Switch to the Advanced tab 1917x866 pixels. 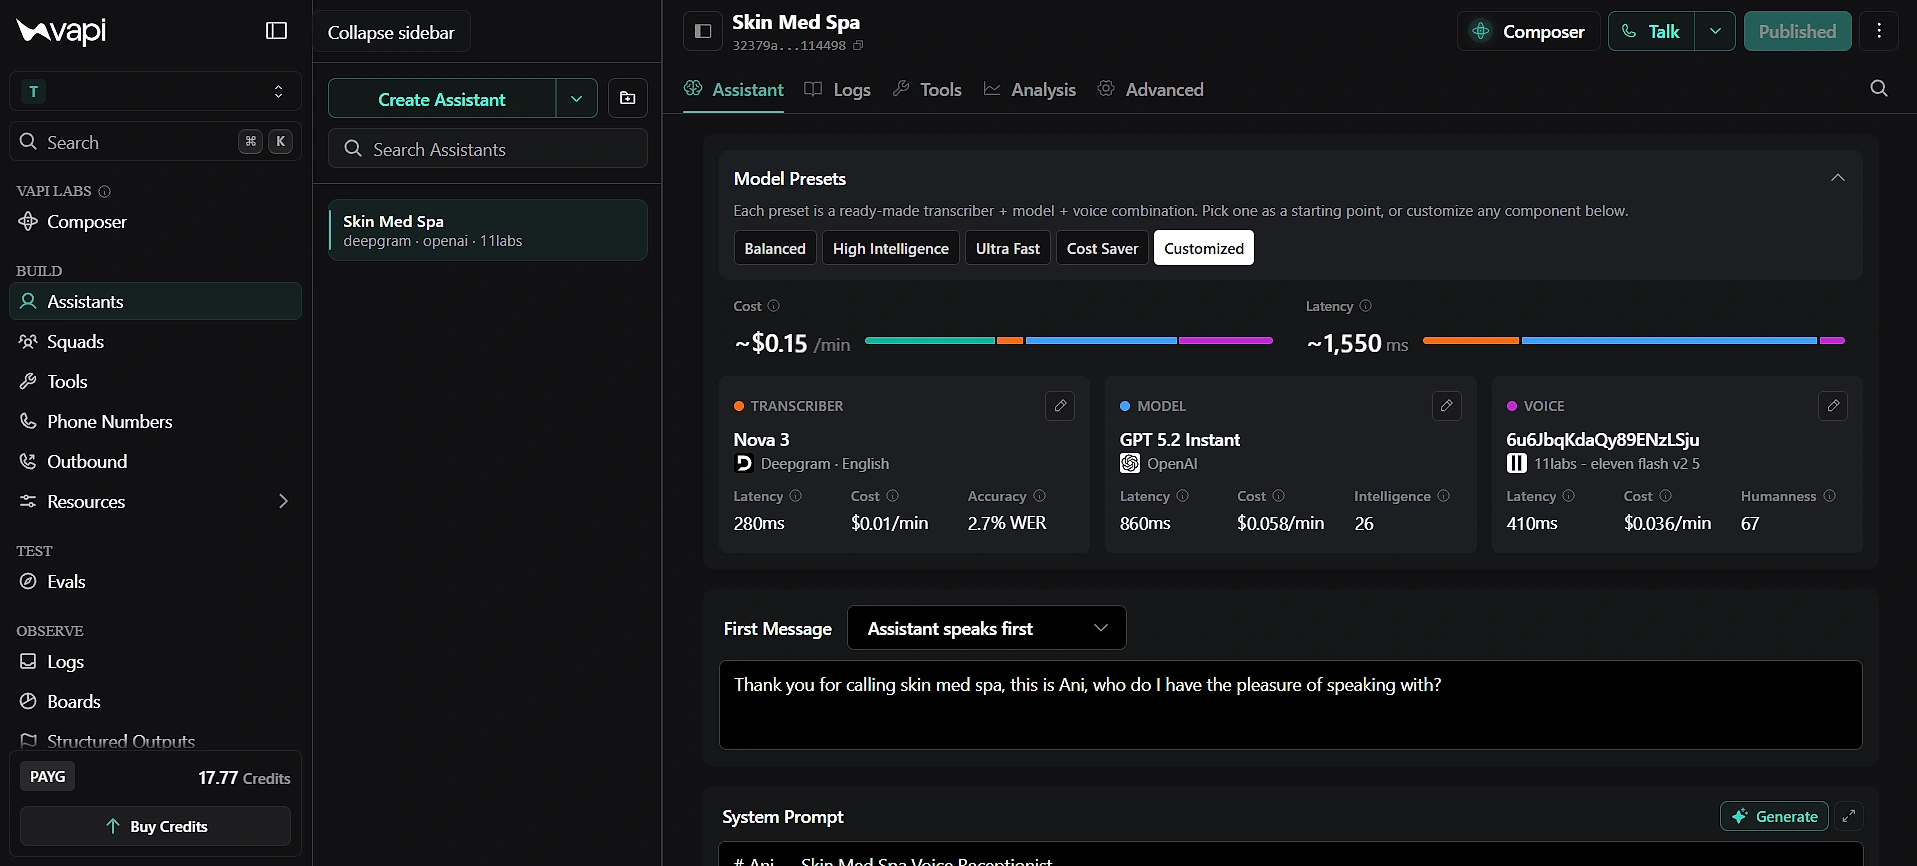point(1150,89)
